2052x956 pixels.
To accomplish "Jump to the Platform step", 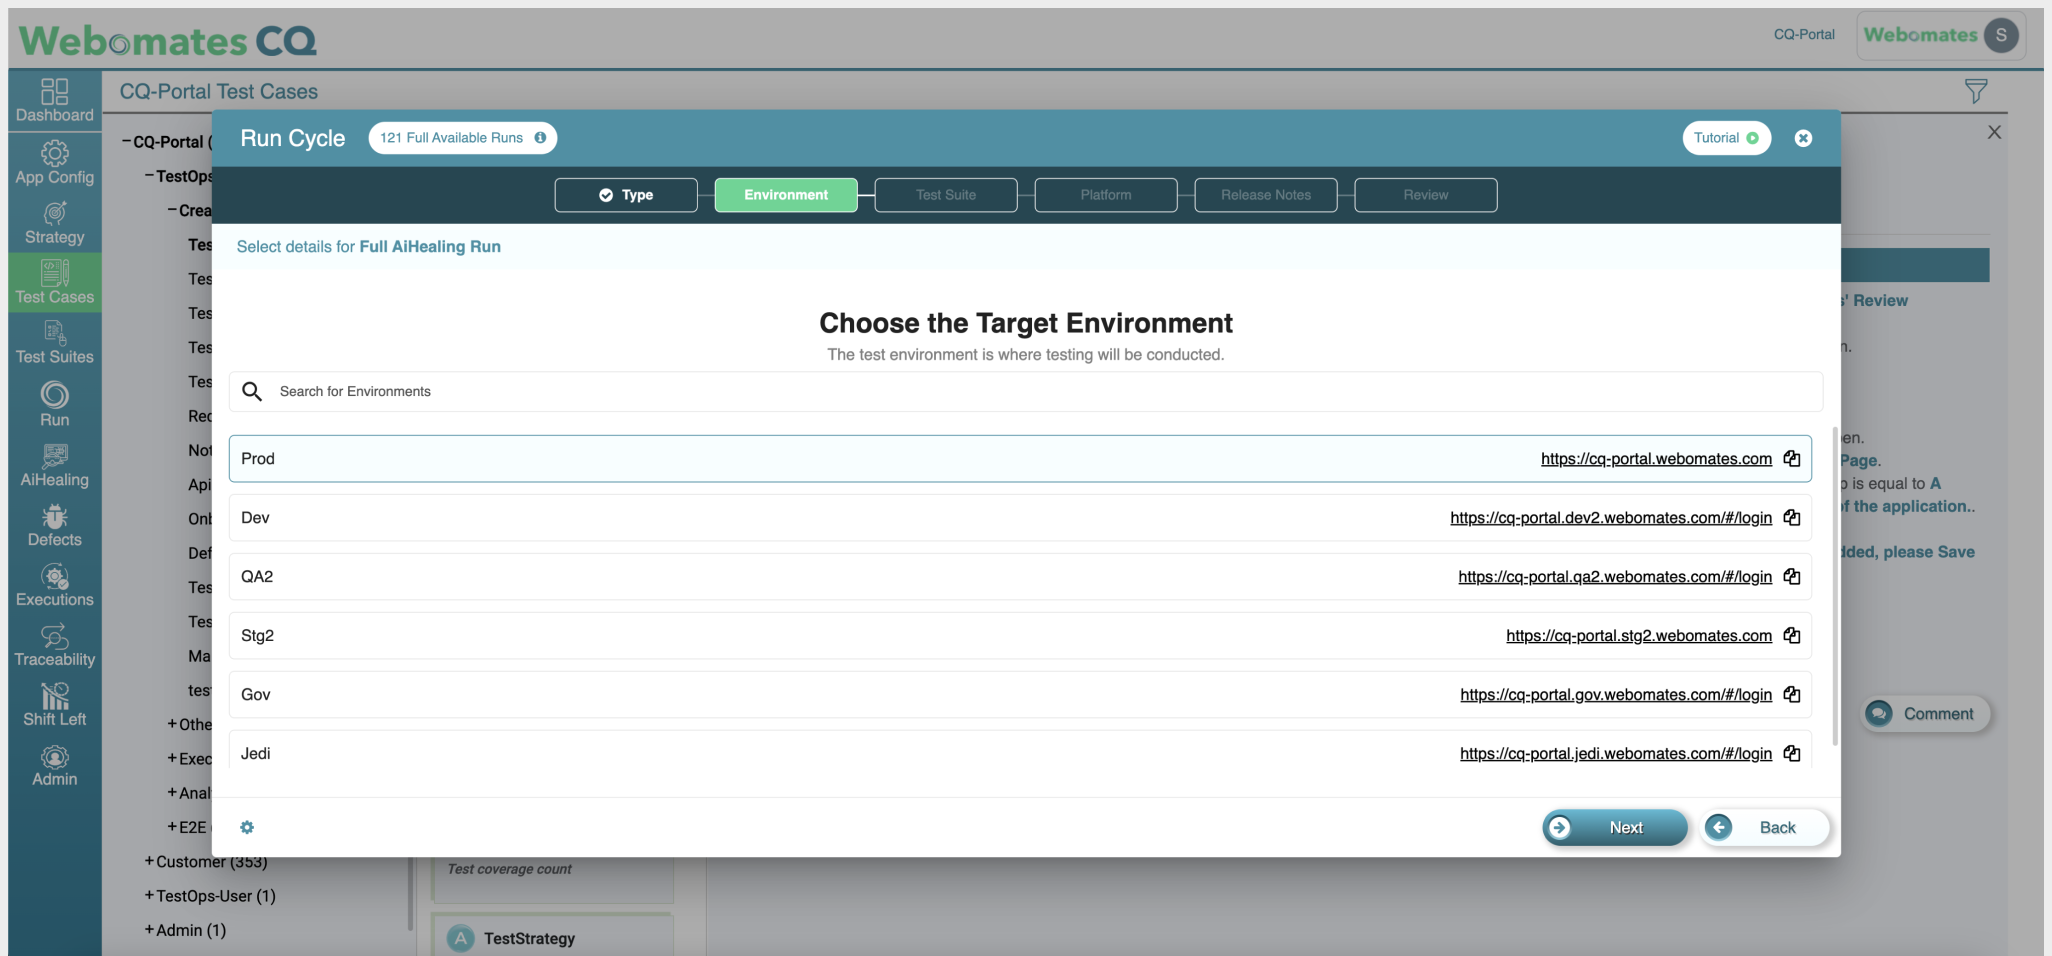I will tap(1106, 195).
